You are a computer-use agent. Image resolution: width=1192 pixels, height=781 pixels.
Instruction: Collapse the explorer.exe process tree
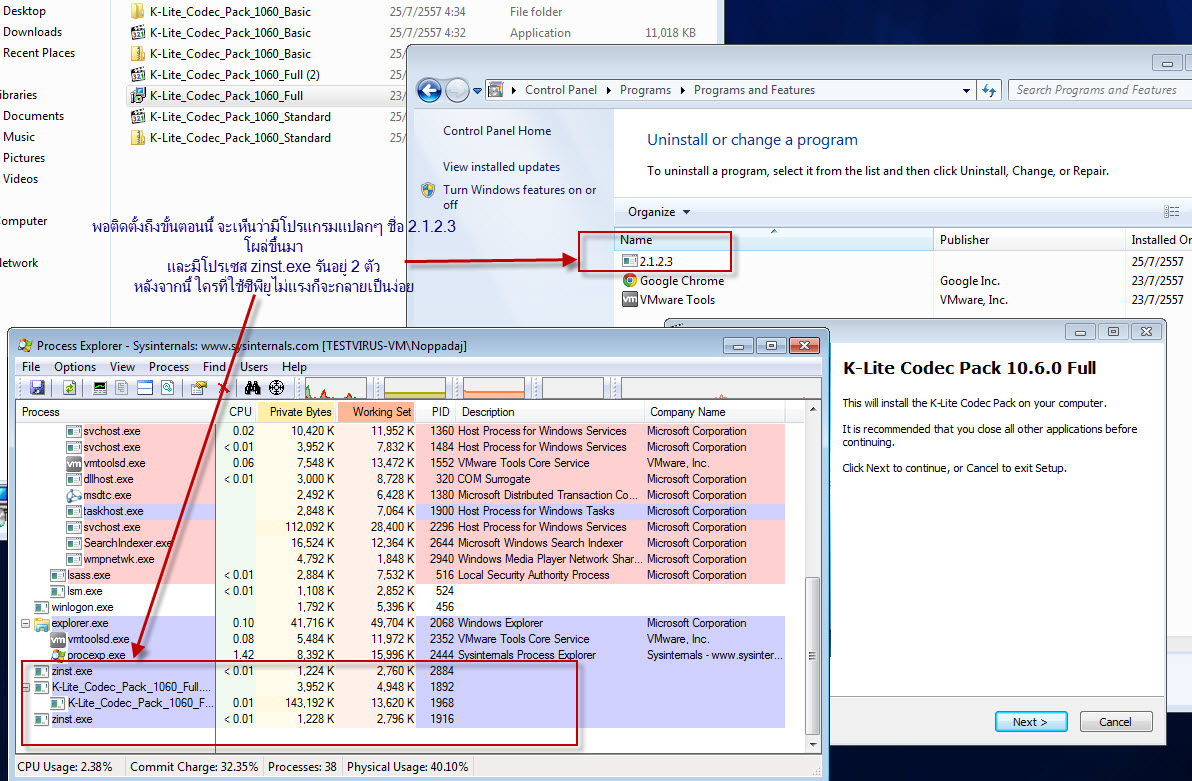pyautogui.click(x=26, y=623)
